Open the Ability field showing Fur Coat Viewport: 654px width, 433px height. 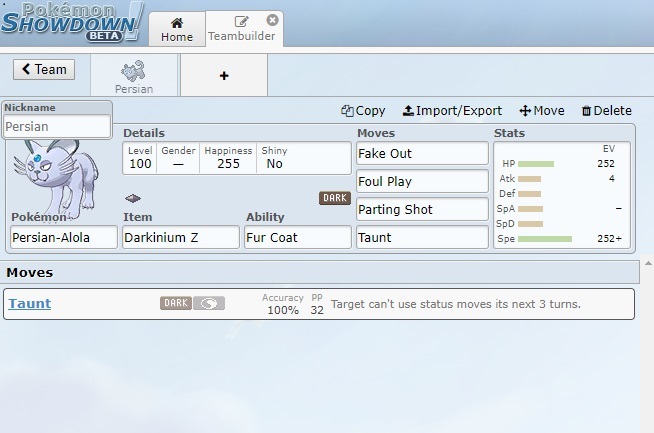pyautogui.click(x=297, y=237)
